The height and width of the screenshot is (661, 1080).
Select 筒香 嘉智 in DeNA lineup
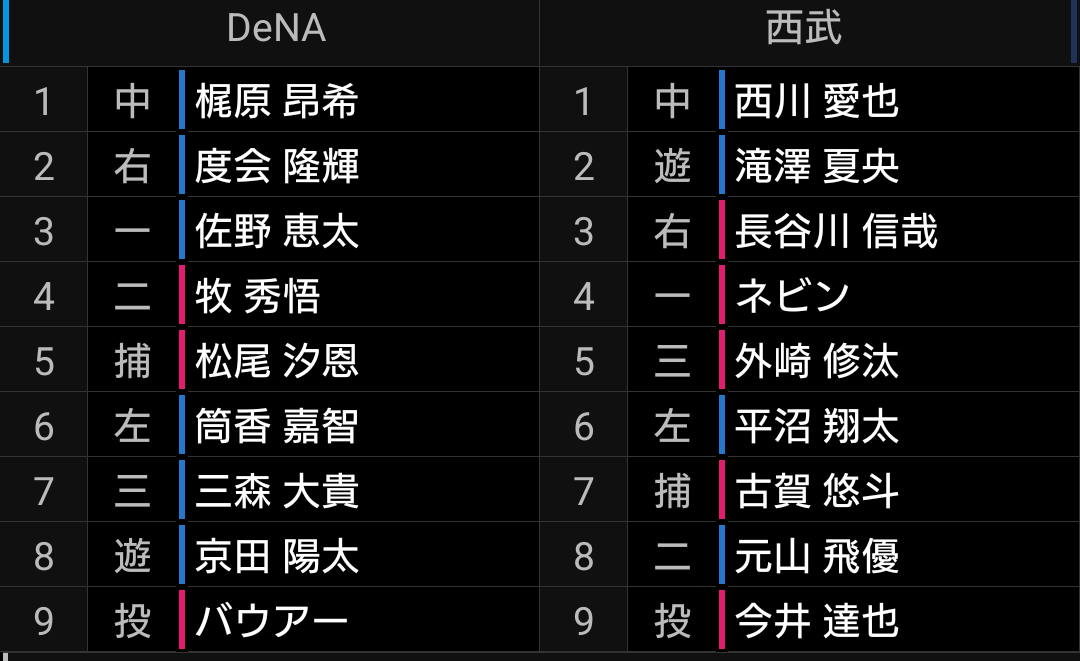(277, 426)
